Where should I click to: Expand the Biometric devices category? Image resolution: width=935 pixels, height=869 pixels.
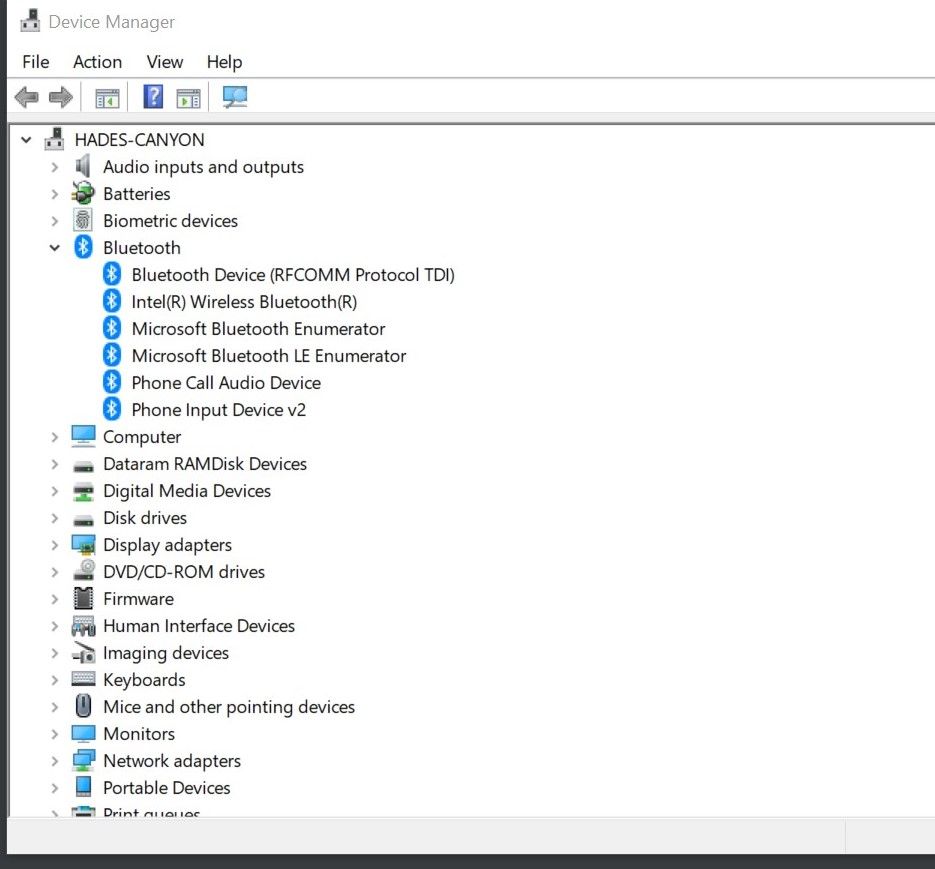55,221
